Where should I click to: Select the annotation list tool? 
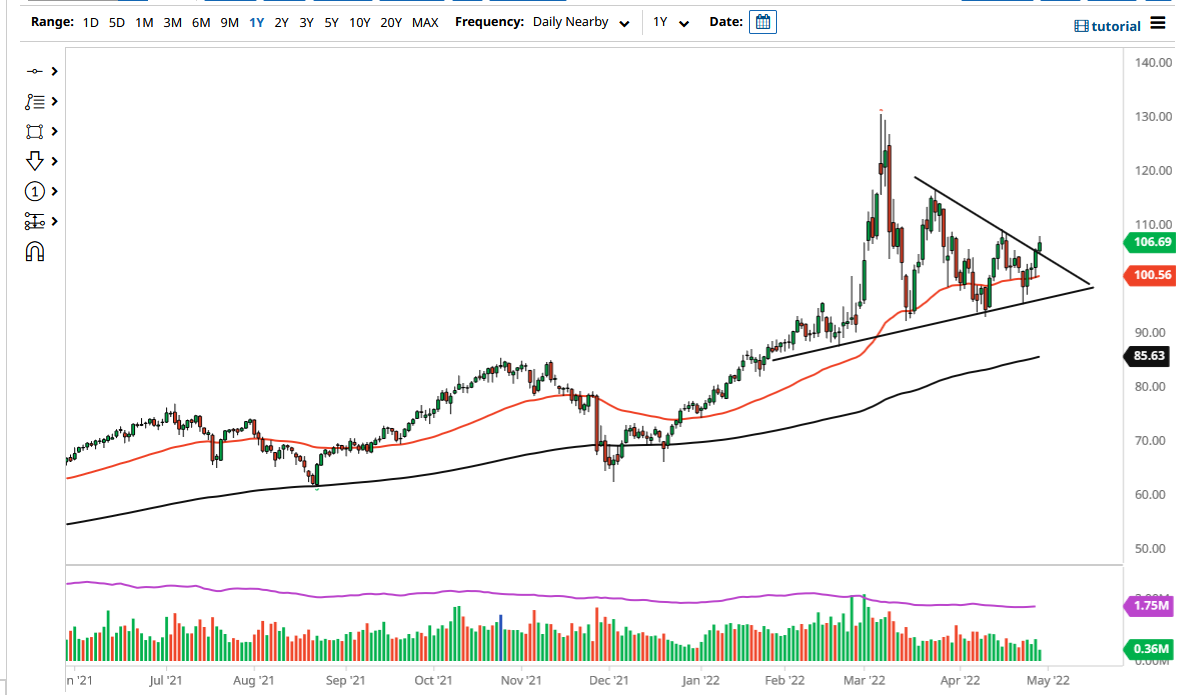coord(33,101)
